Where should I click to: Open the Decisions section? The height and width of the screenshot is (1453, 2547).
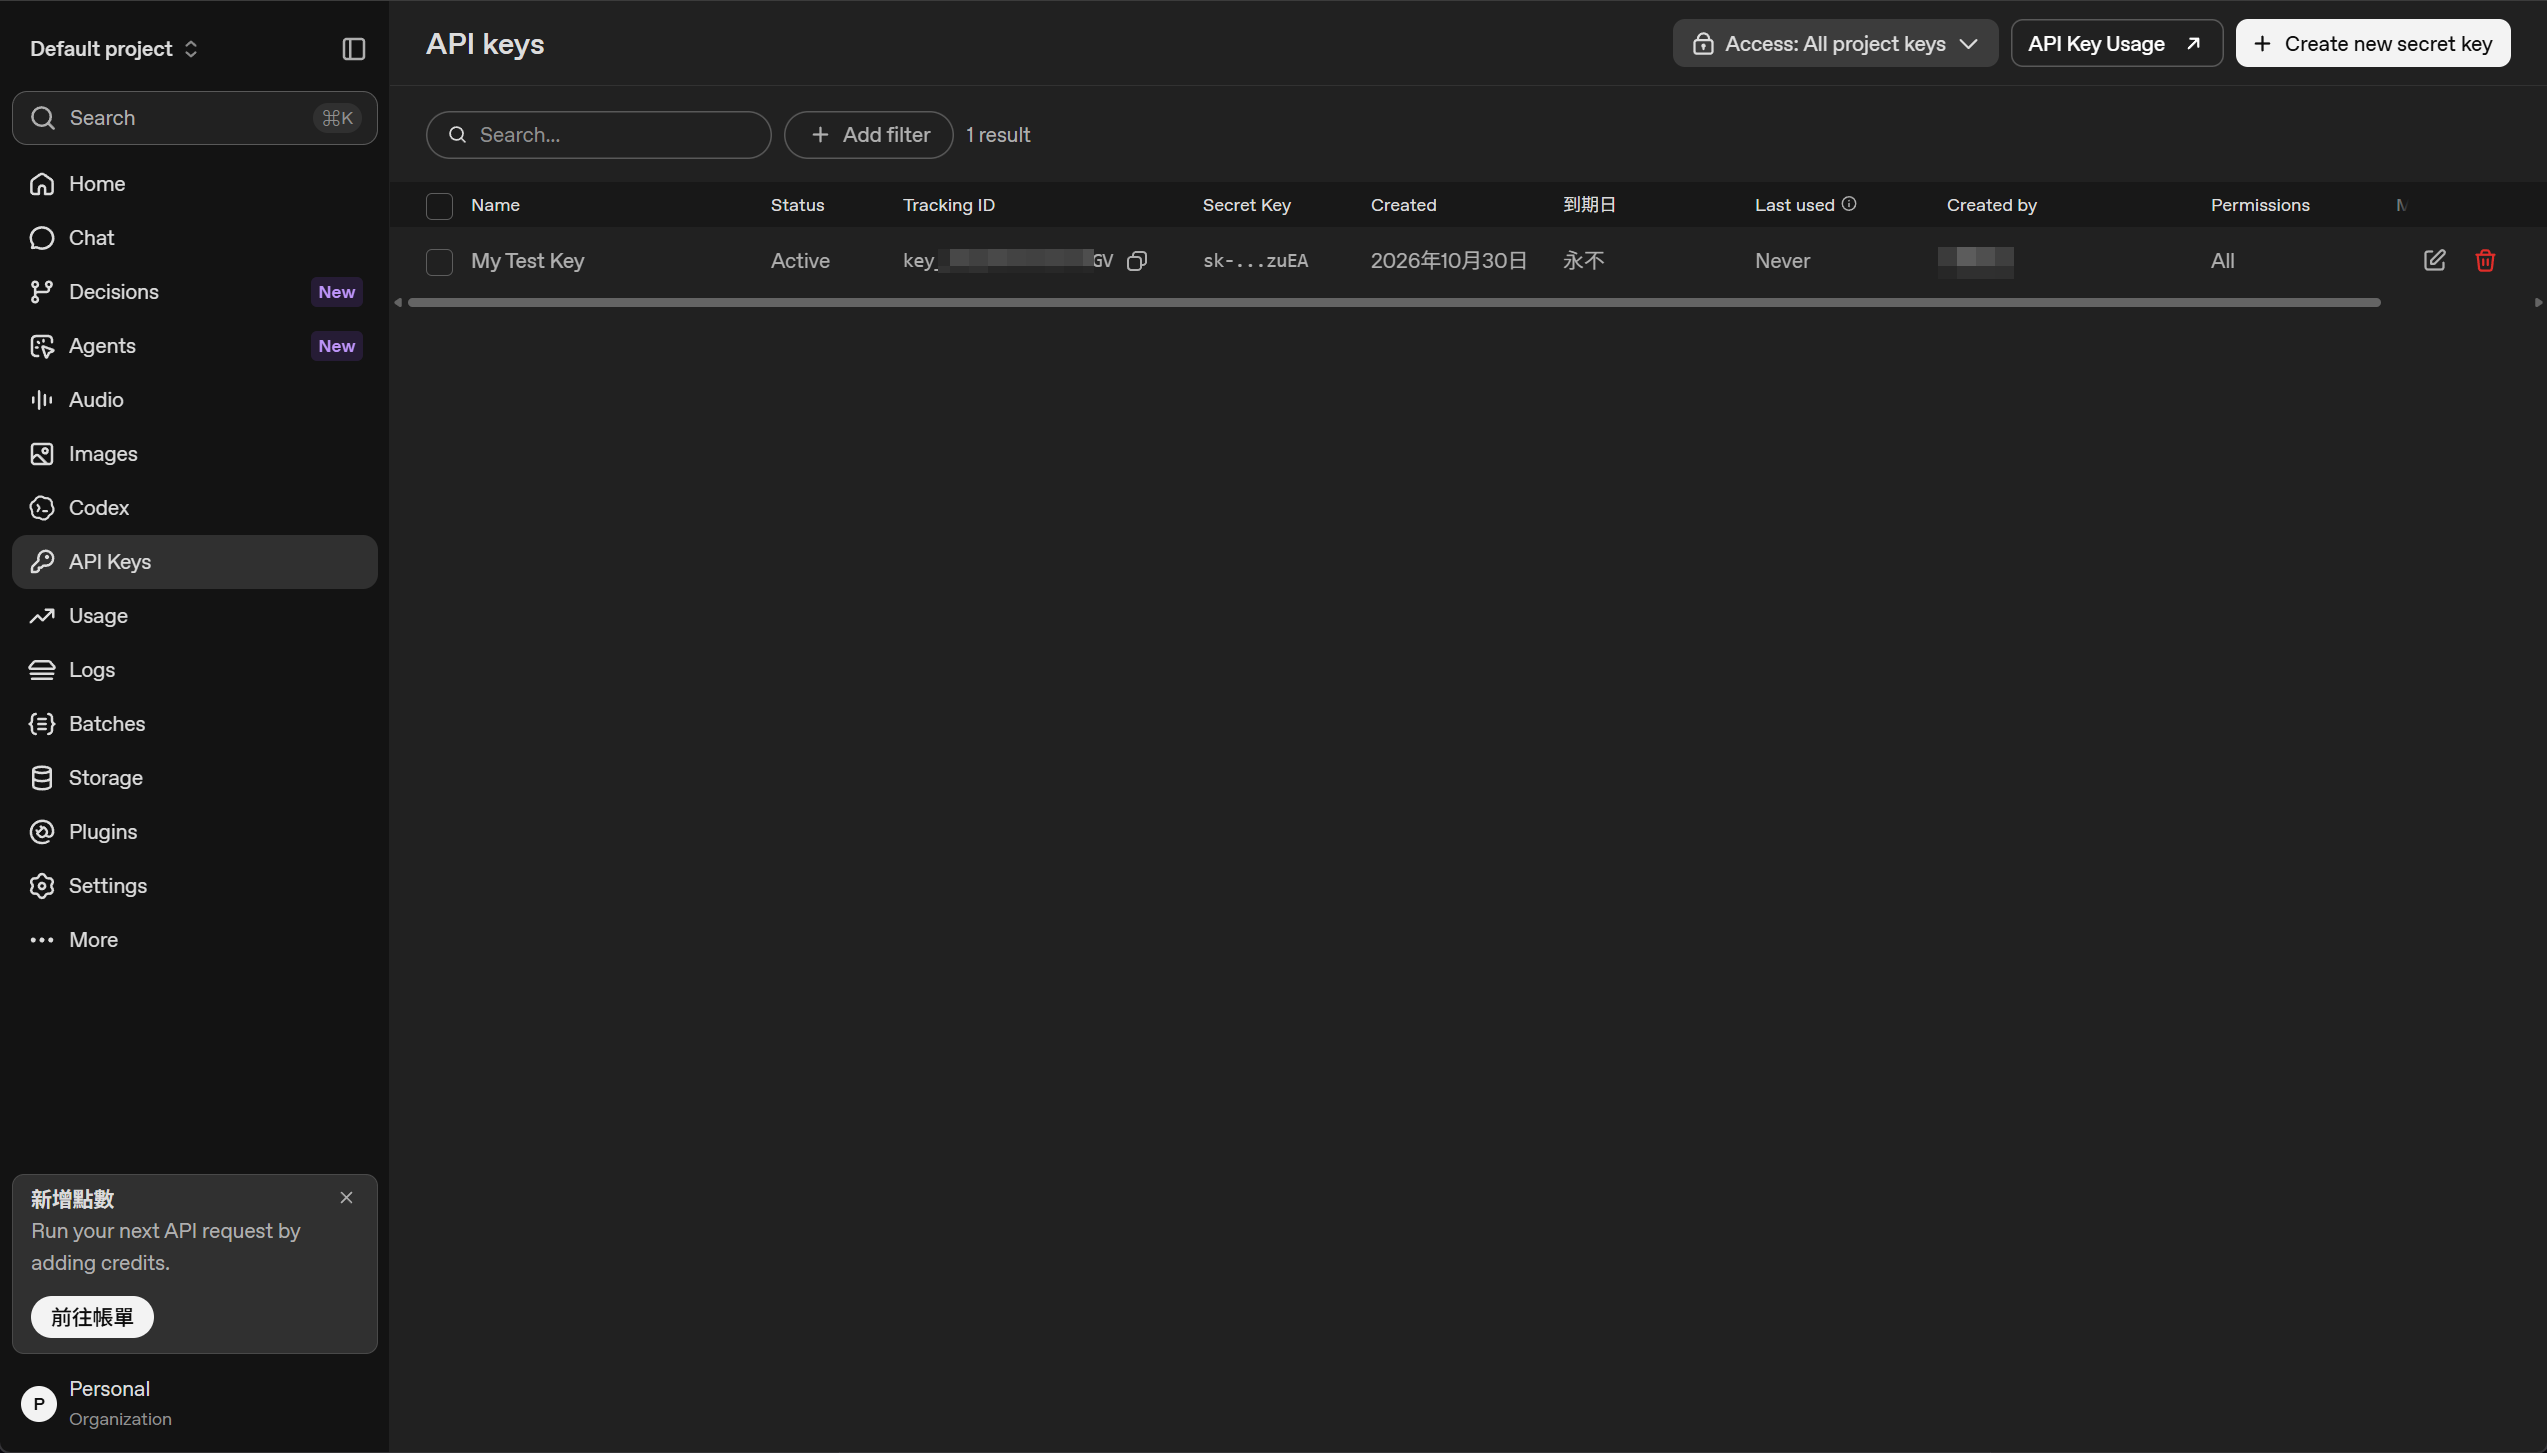point(195,292)
